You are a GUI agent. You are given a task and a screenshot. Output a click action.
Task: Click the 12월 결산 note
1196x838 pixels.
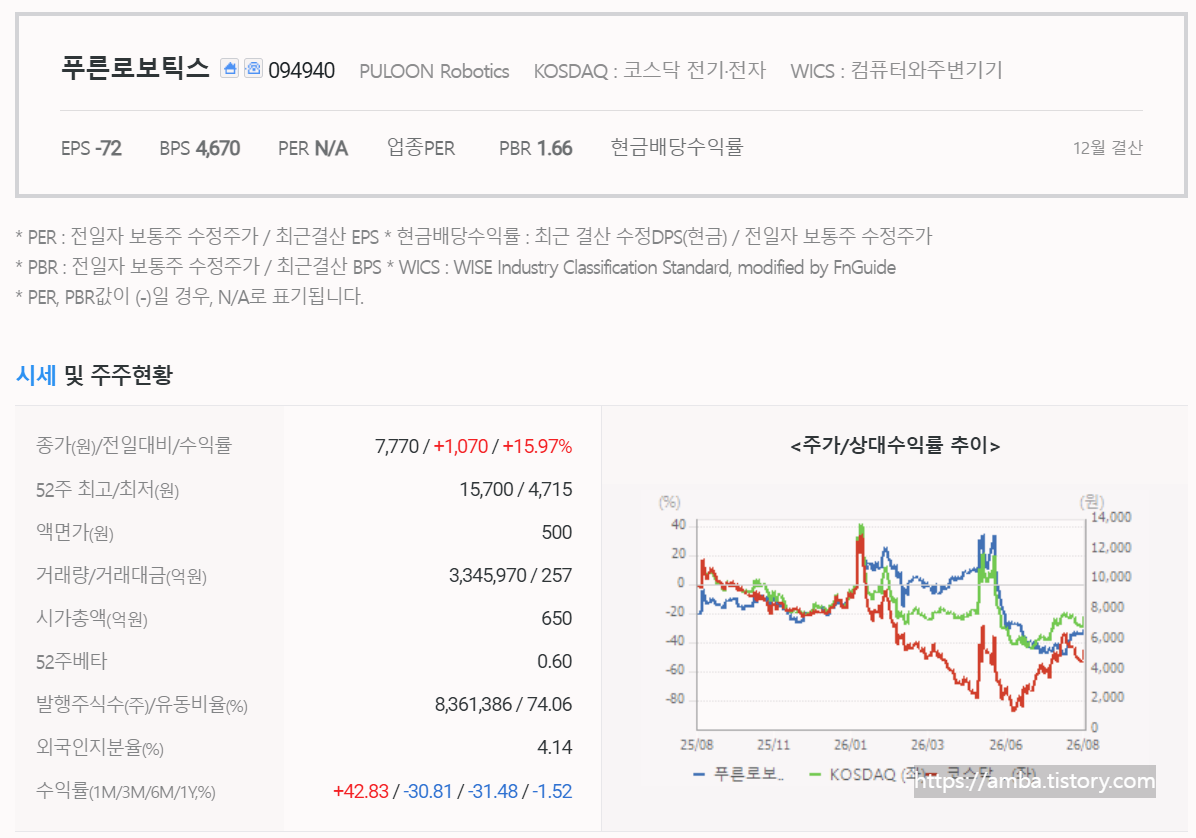[1108, 148]
